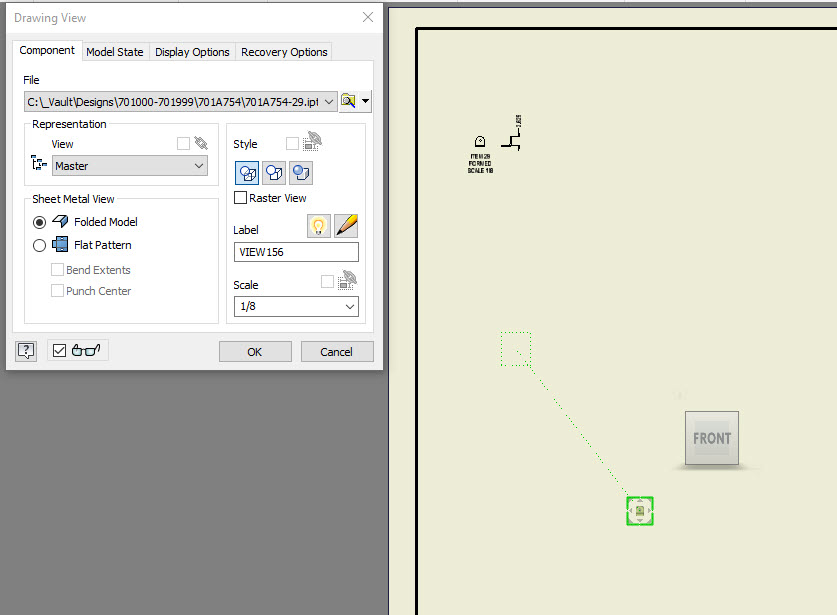Viewport: 837px width, 615px height.
Task: Open the Help question mark button
Action: 25,350
